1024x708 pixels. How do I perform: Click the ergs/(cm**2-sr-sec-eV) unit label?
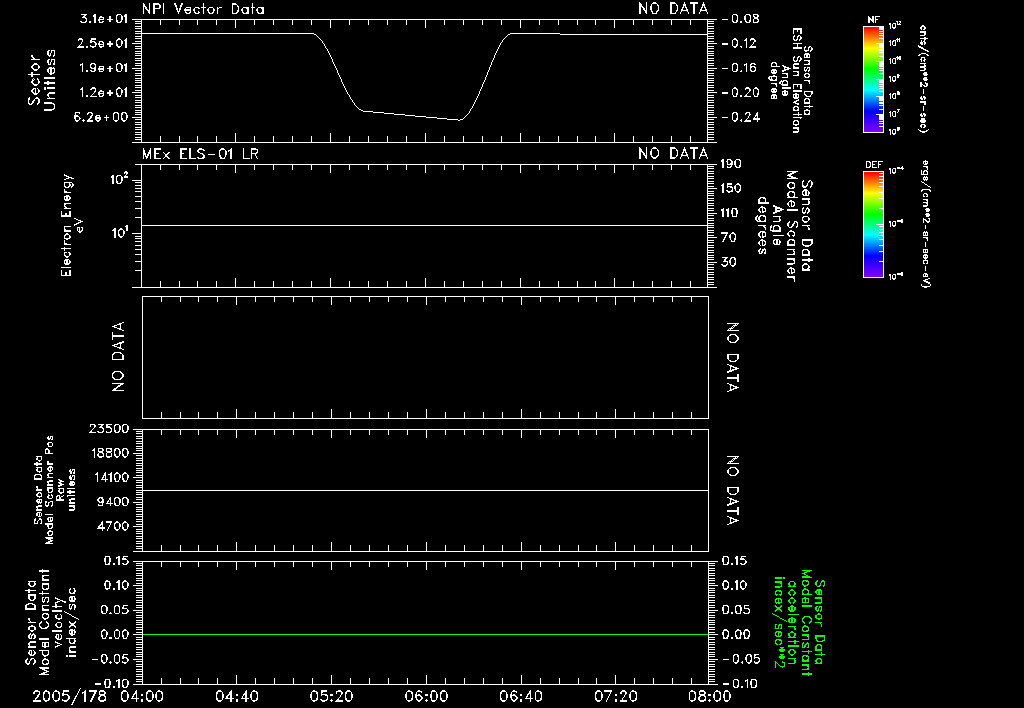tap(925, 224)
